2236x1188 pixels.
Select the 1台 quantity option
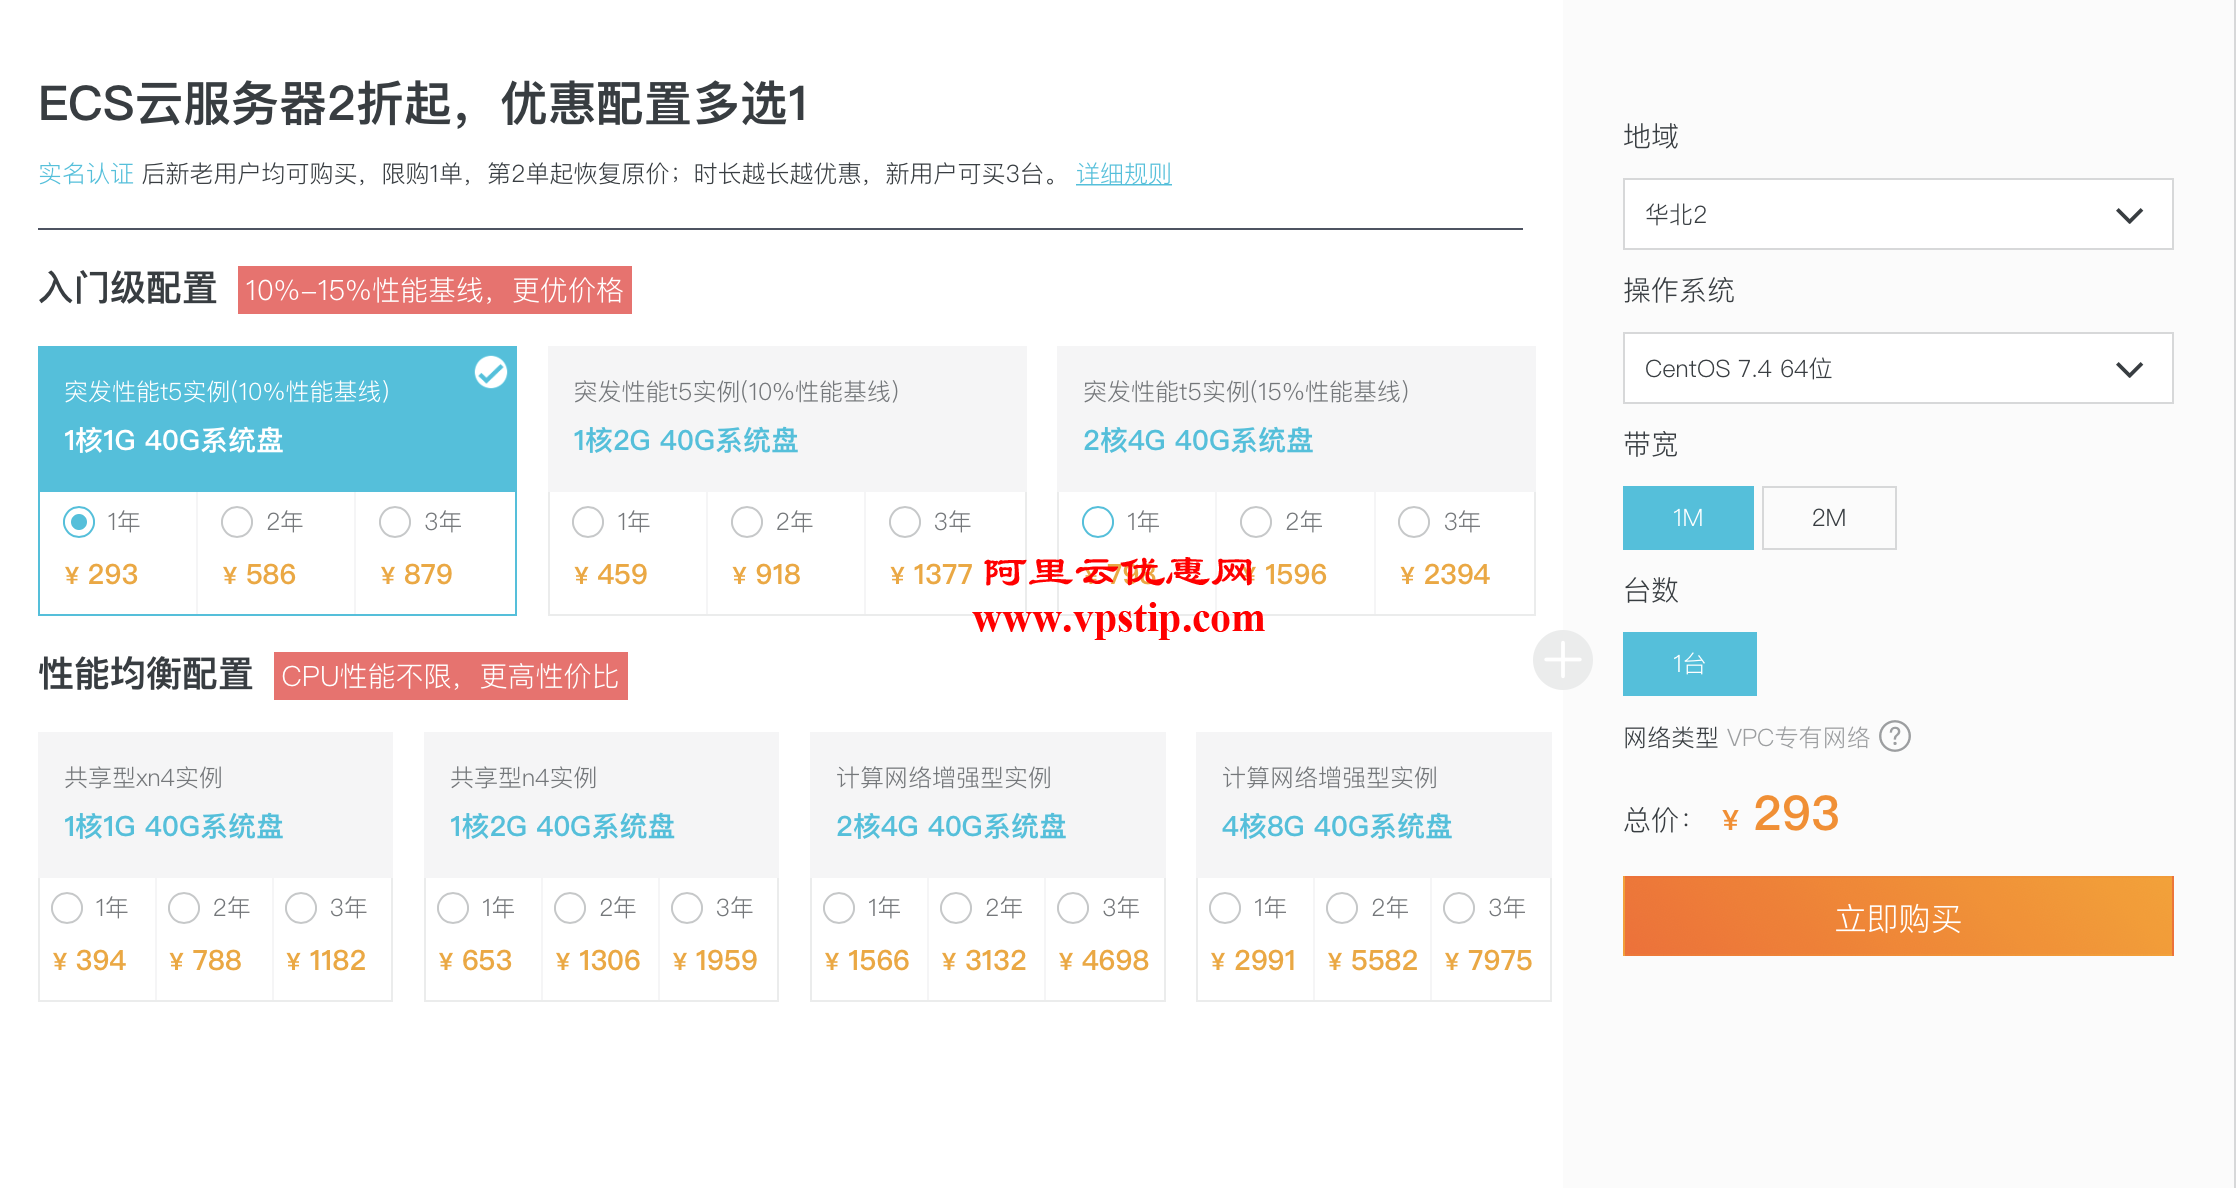pos(1689,663)
